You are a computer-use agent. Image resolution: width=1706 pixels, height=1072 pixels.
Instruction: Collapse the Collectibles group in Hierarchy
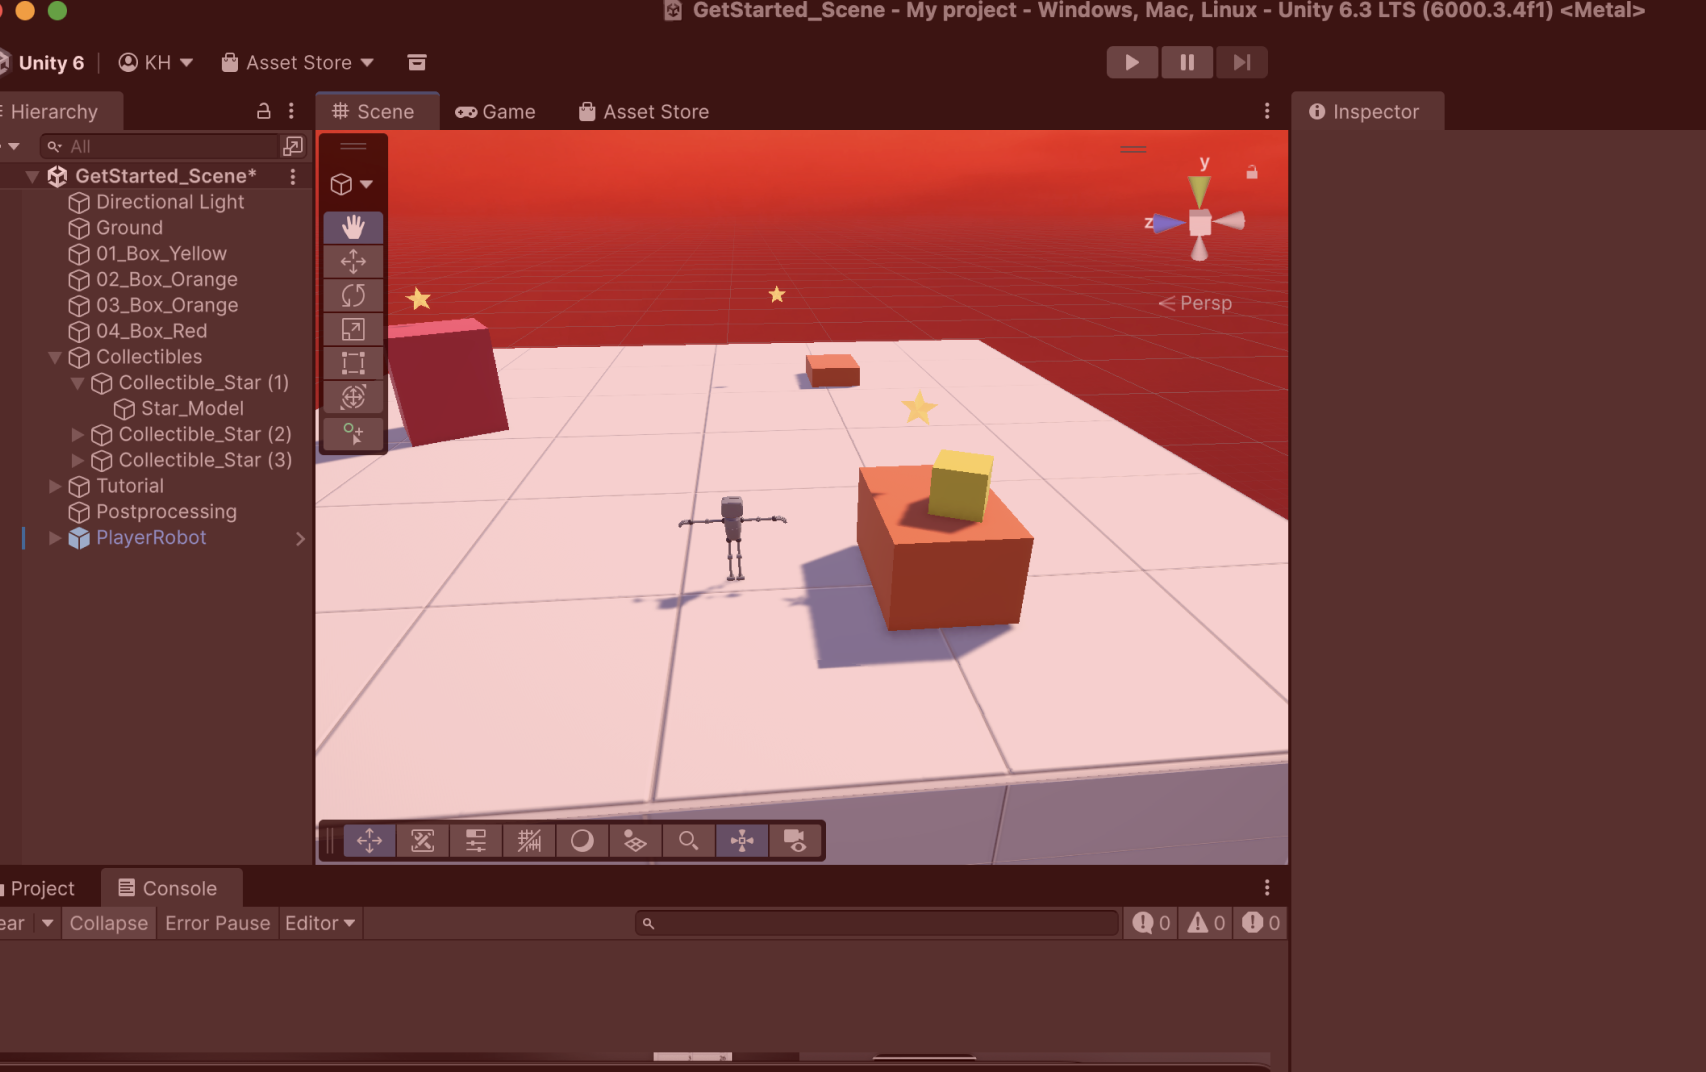coord(55,357)
